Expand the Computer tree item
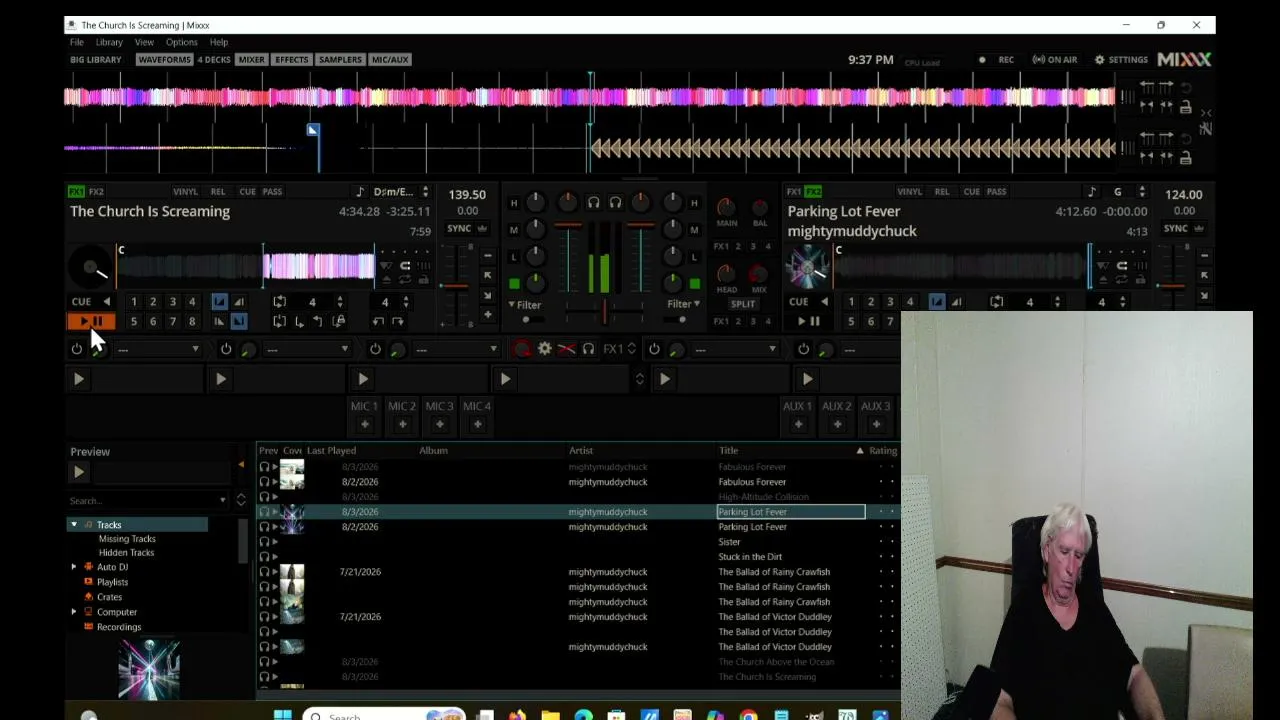 74,612
